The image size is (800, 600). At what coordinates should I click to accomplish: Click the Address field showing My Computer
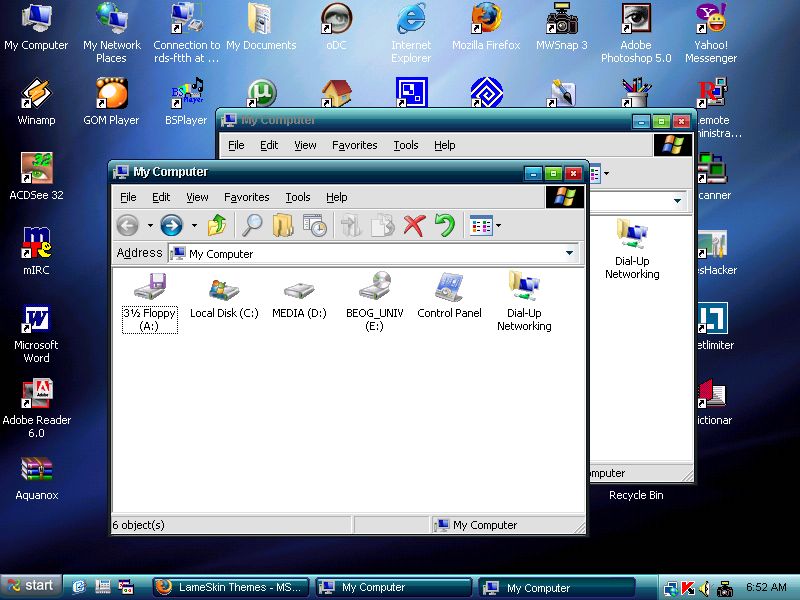tap(373, 254)
